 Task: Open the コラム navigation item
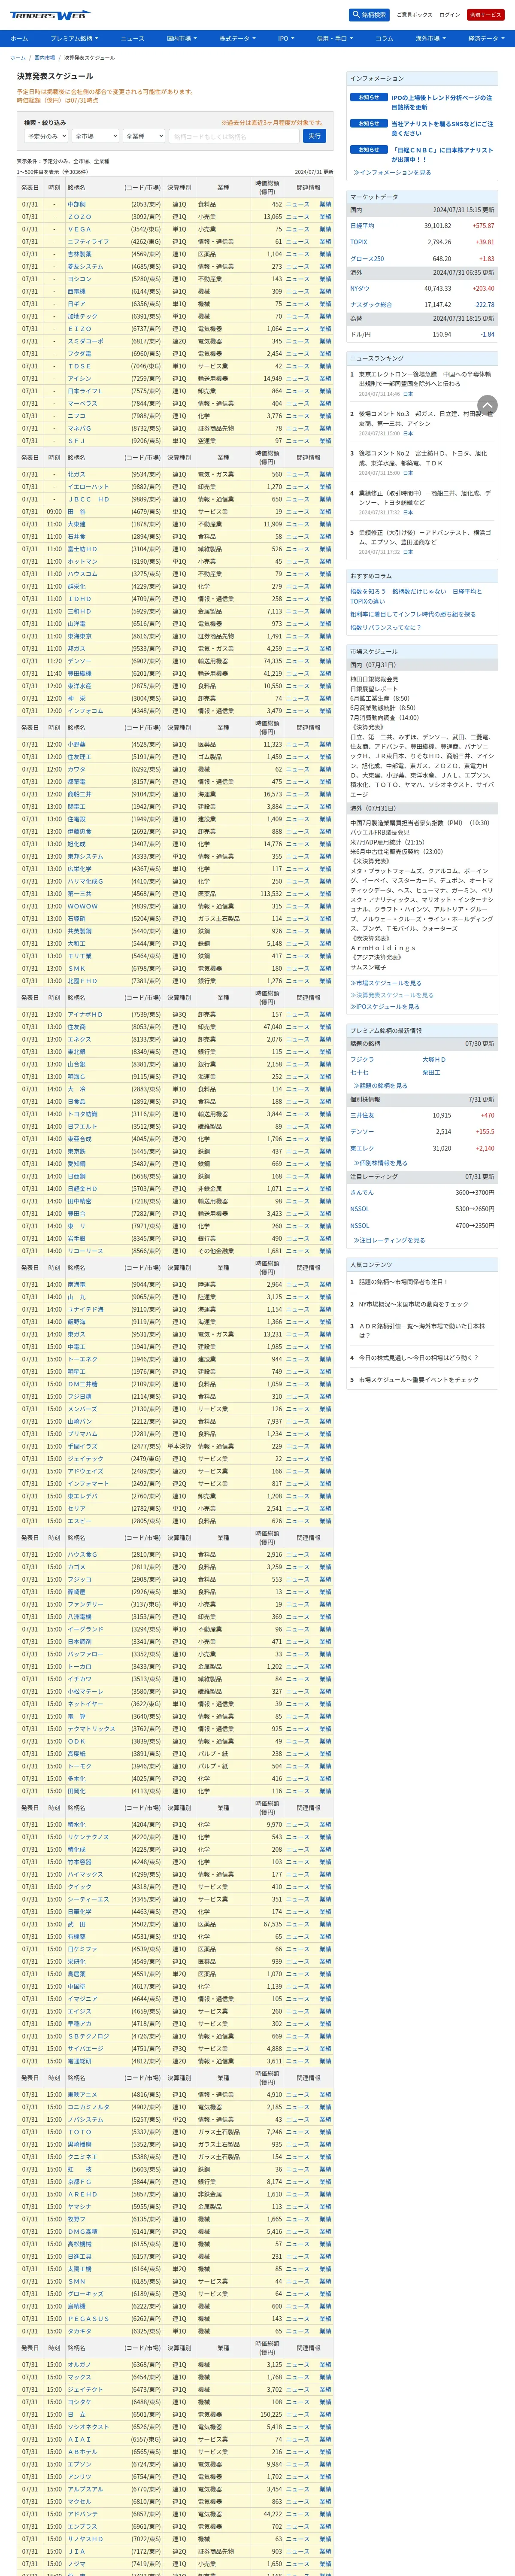[384, 38]
